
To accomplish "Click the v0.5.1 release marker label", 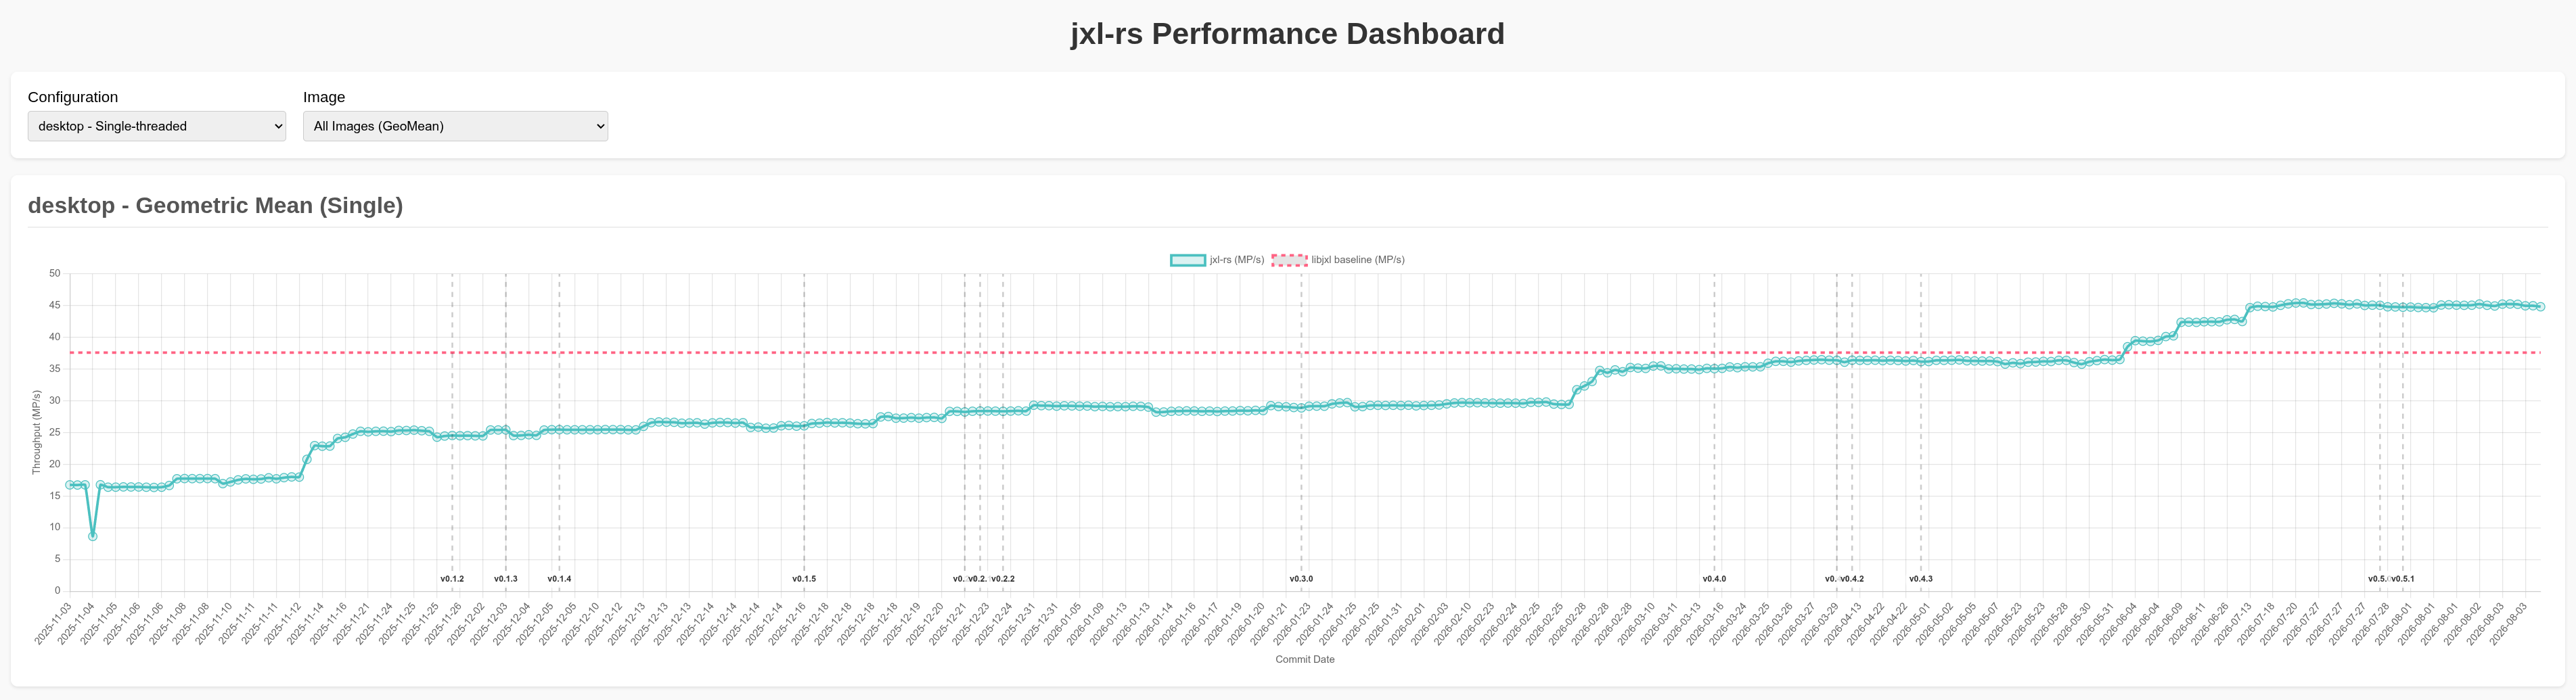I will coord(2403,579).
